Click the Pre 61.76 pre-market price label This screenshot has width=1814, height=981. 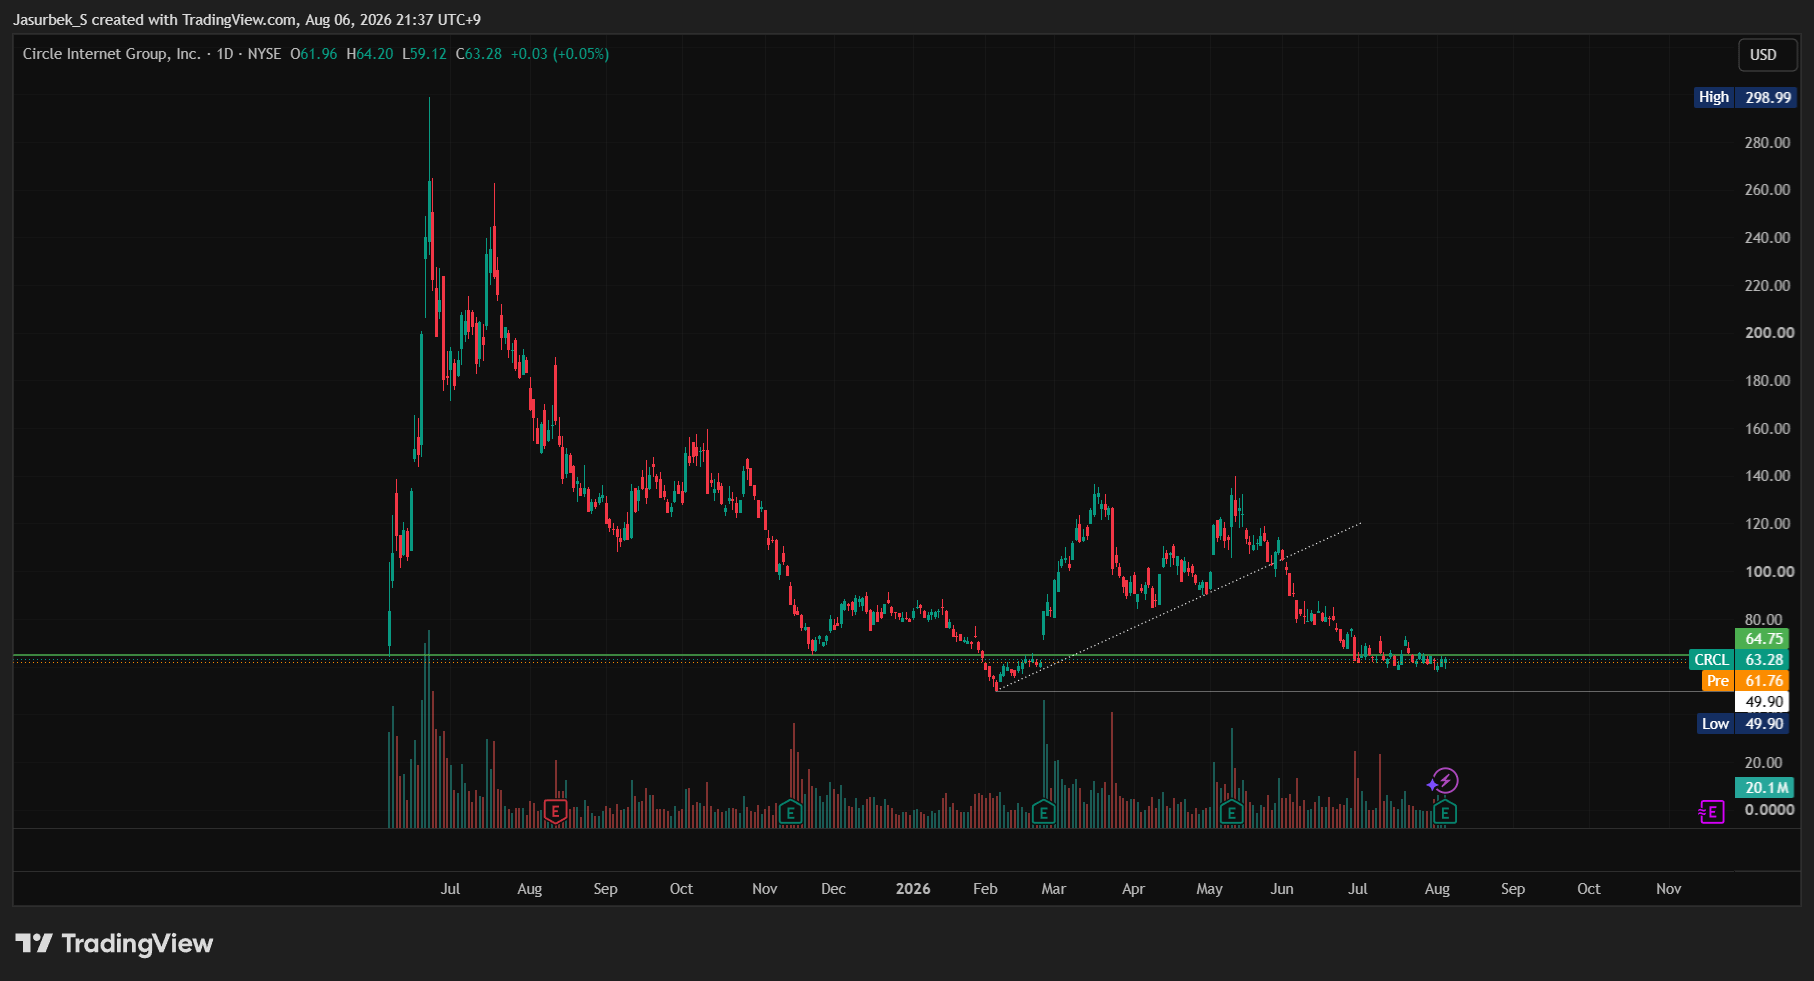(1745, 681)
